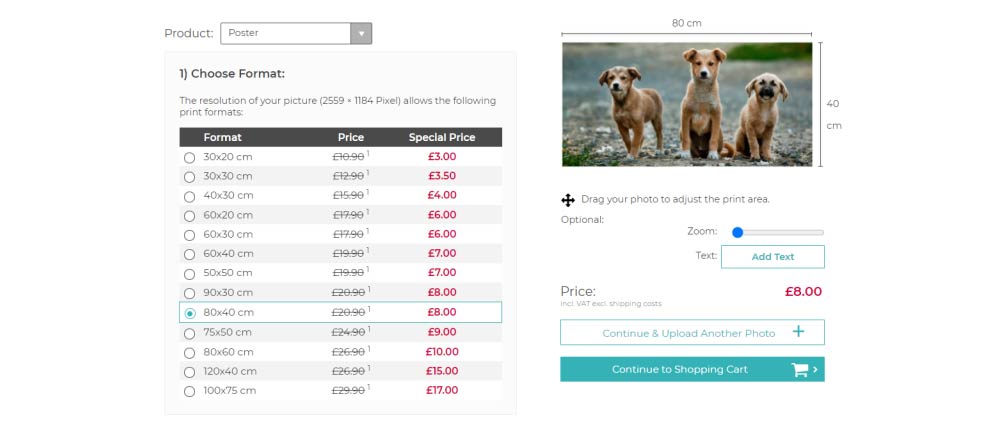Select the 75x50 cm format row
Screen dimensions: 1000x444
click(341, 332)
